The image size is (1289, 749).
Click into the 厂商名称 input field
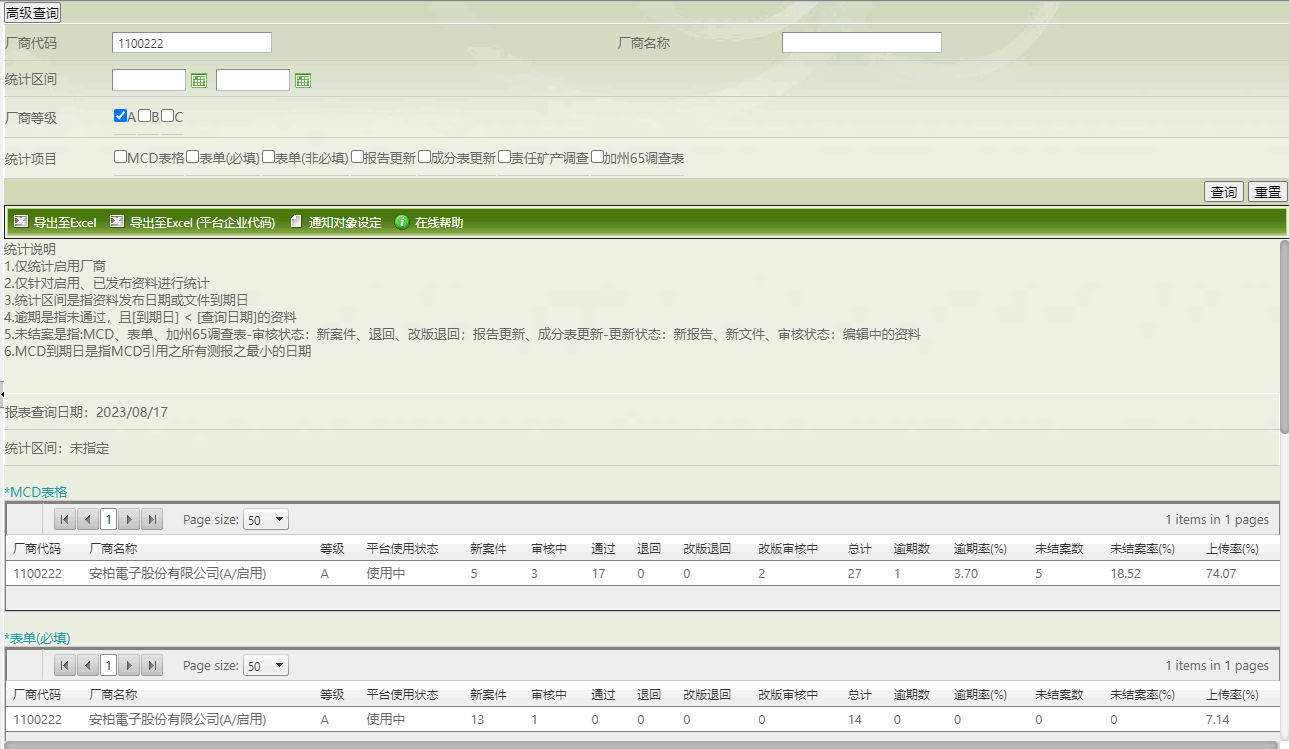(x=862, y=43)
